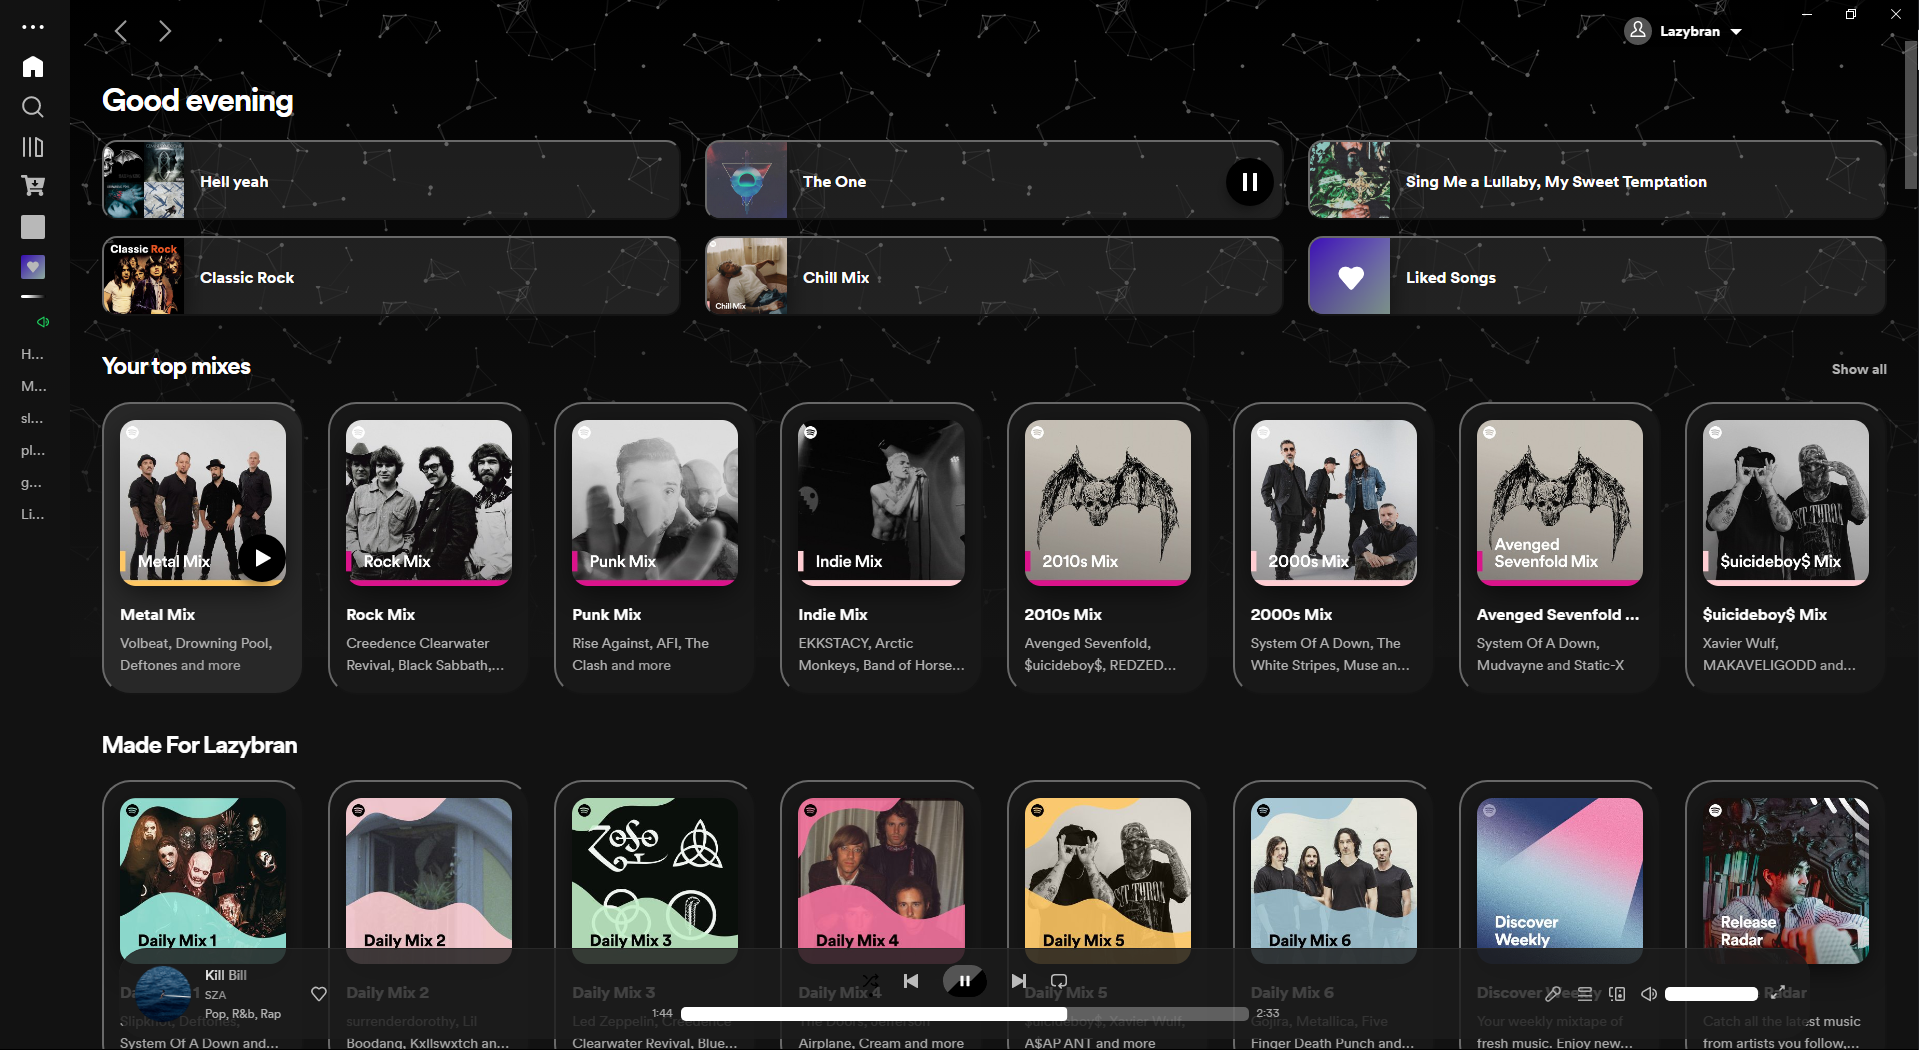Adjust the volume slider

(1710, 994)
